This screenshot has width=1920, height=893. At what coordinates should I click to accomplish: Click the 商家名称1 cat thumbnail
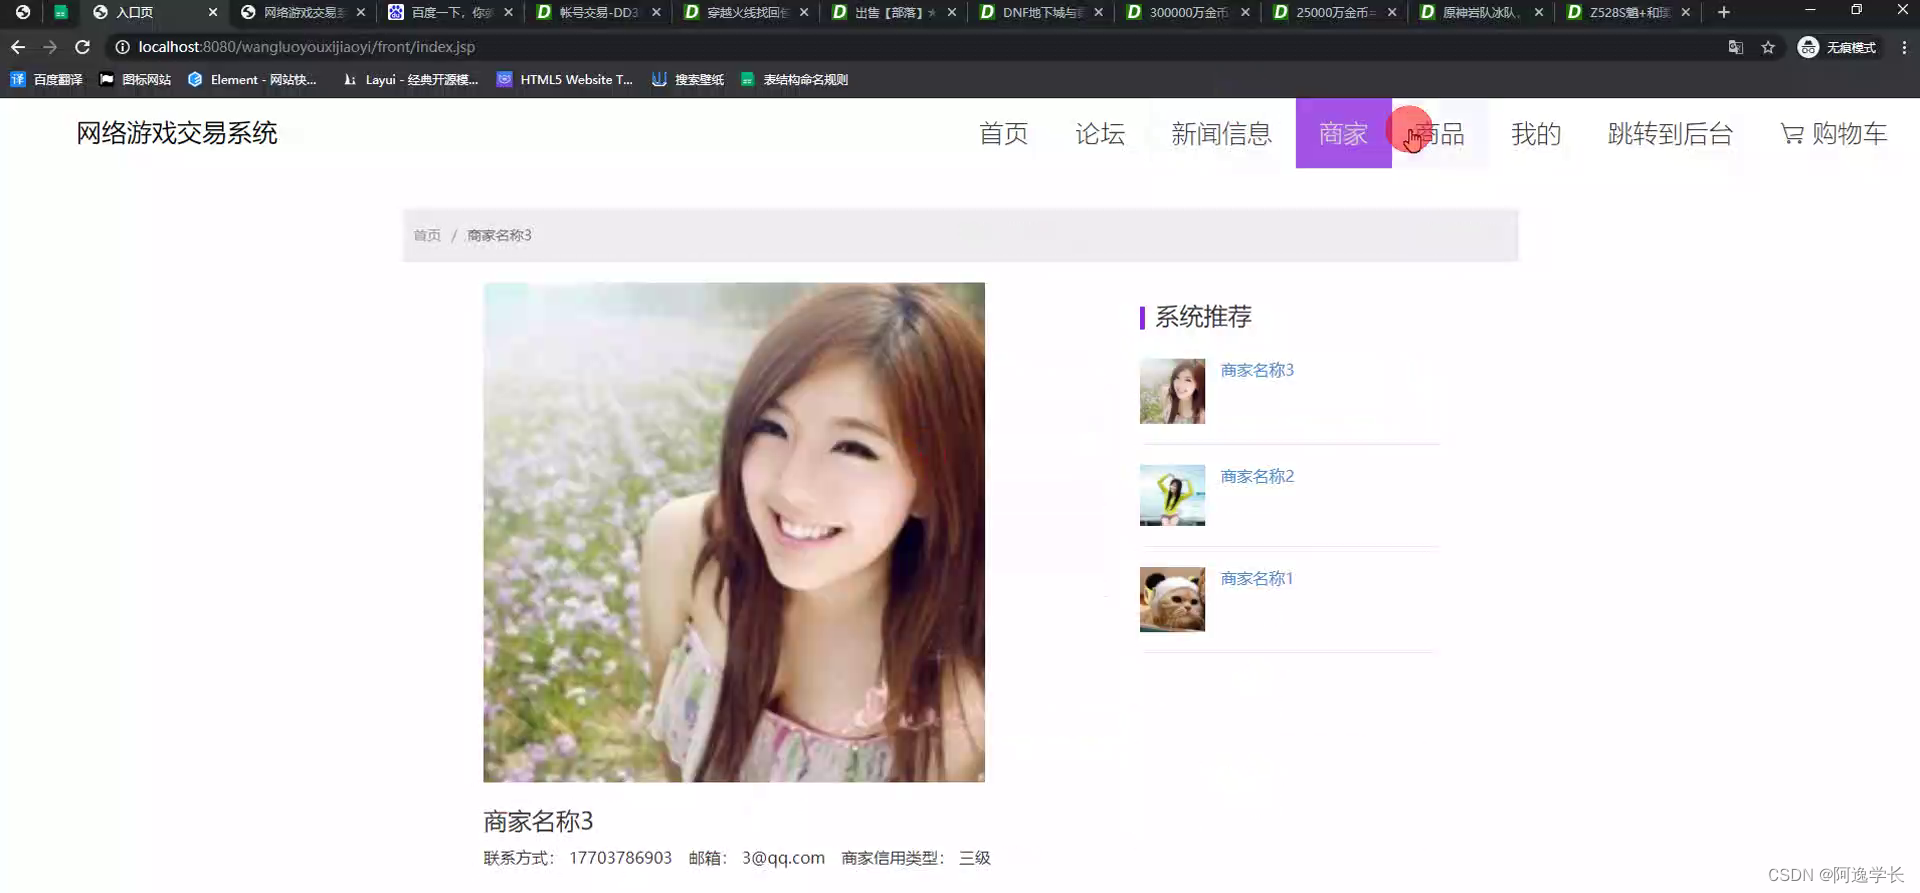click(x=1172, y=600)
